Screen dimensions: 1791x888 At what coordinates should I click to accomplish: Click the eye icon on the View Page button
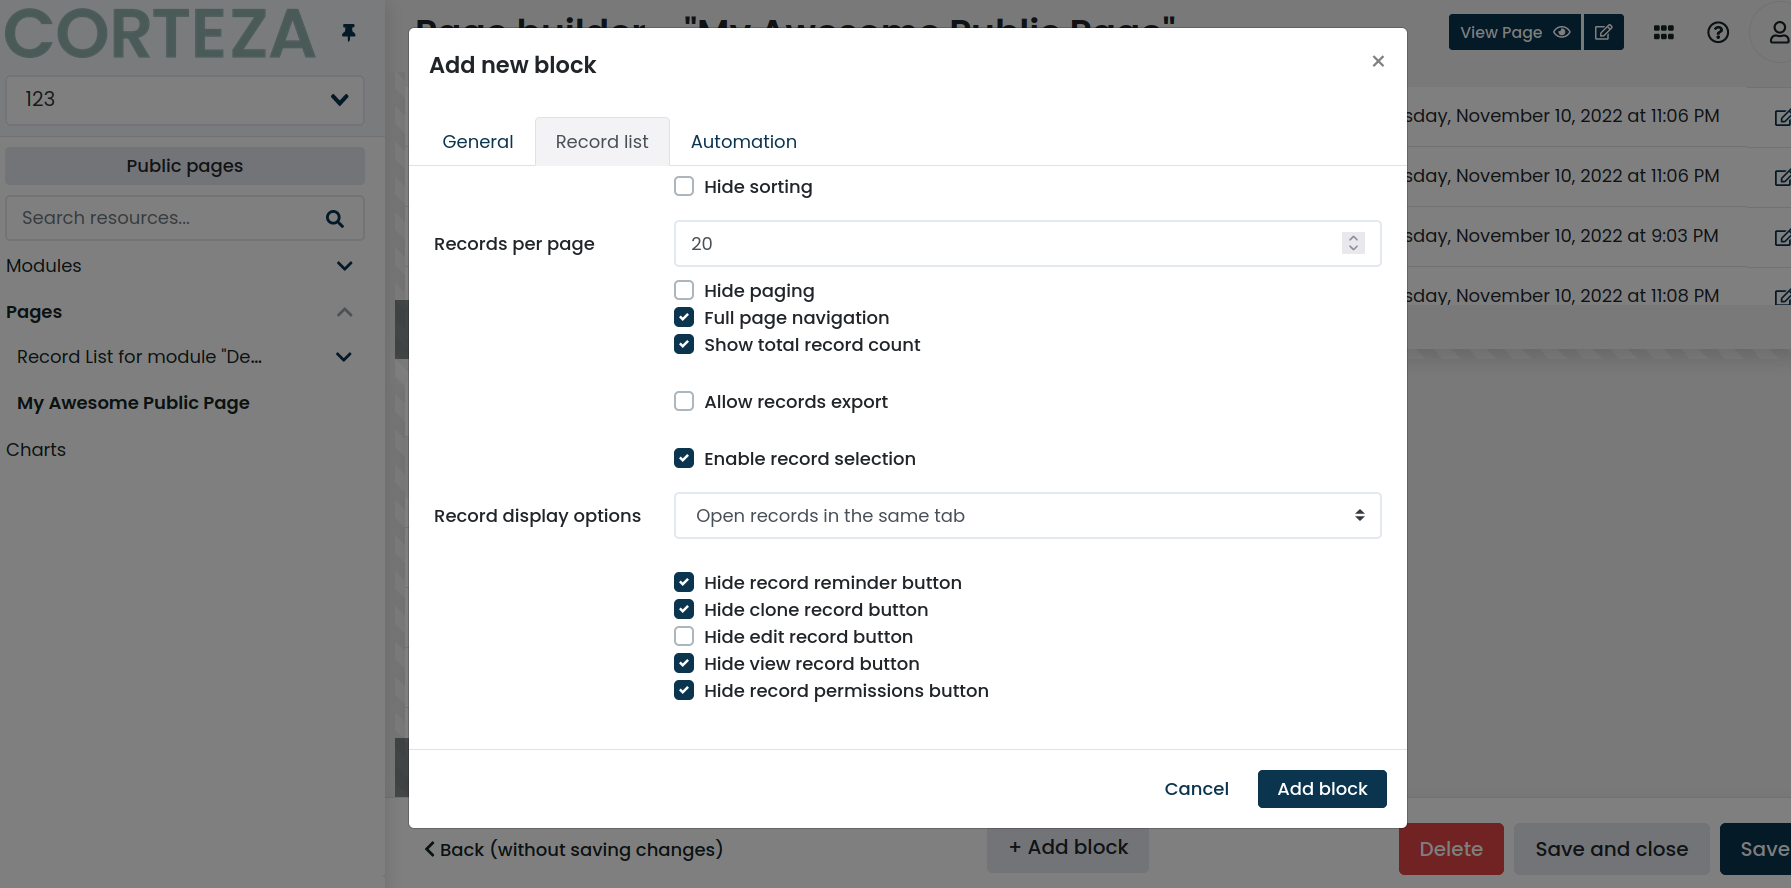point(1559,31)
